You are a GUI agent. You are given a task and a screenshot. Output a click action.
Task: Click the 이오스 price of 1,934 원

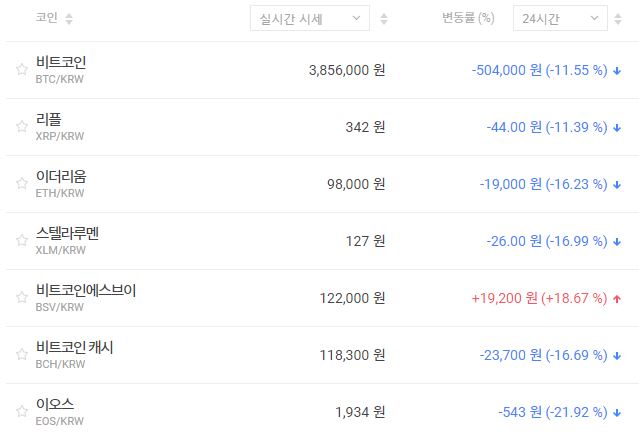pos(360,412)
